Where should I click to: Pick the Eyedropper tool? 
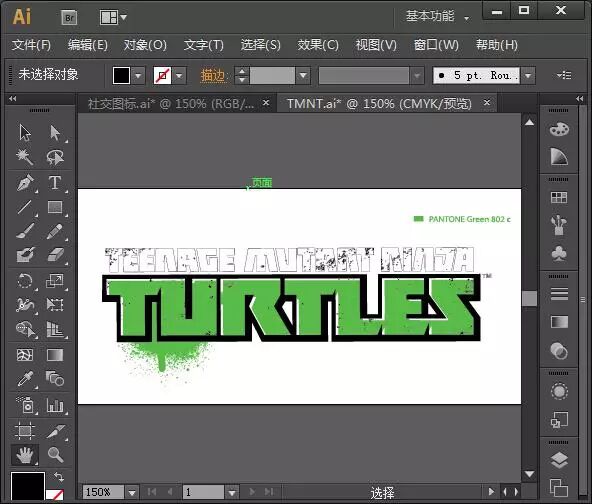(25, 379)
